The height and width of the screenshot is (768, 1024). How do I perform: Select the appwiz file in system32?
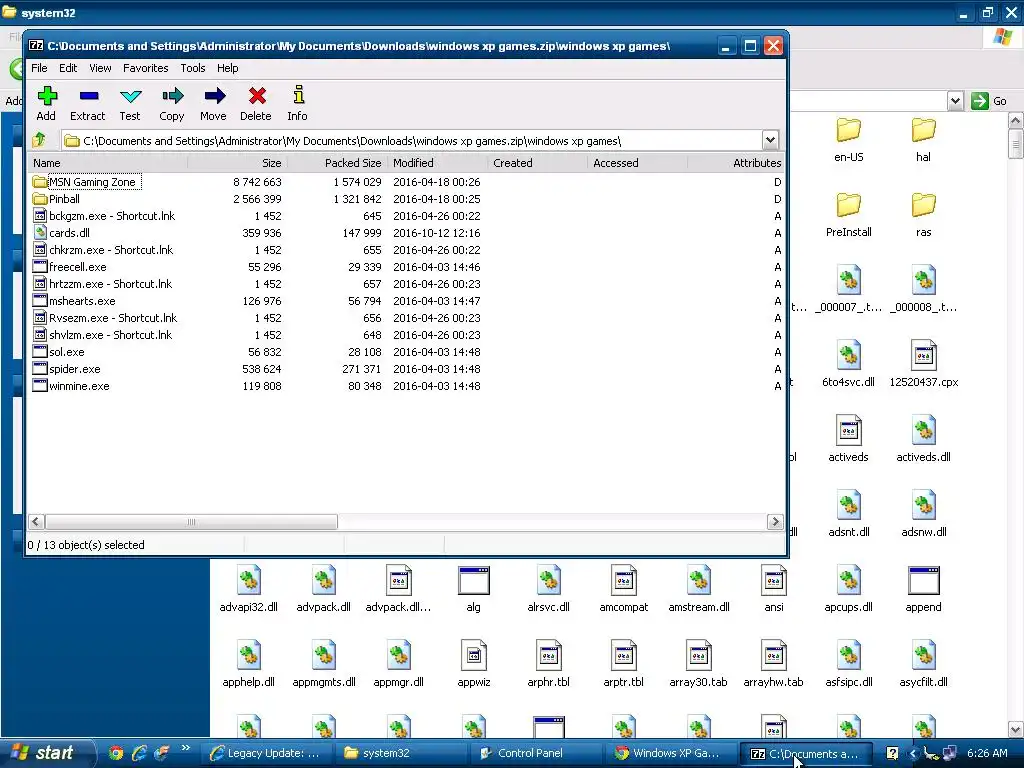[473, 664]
